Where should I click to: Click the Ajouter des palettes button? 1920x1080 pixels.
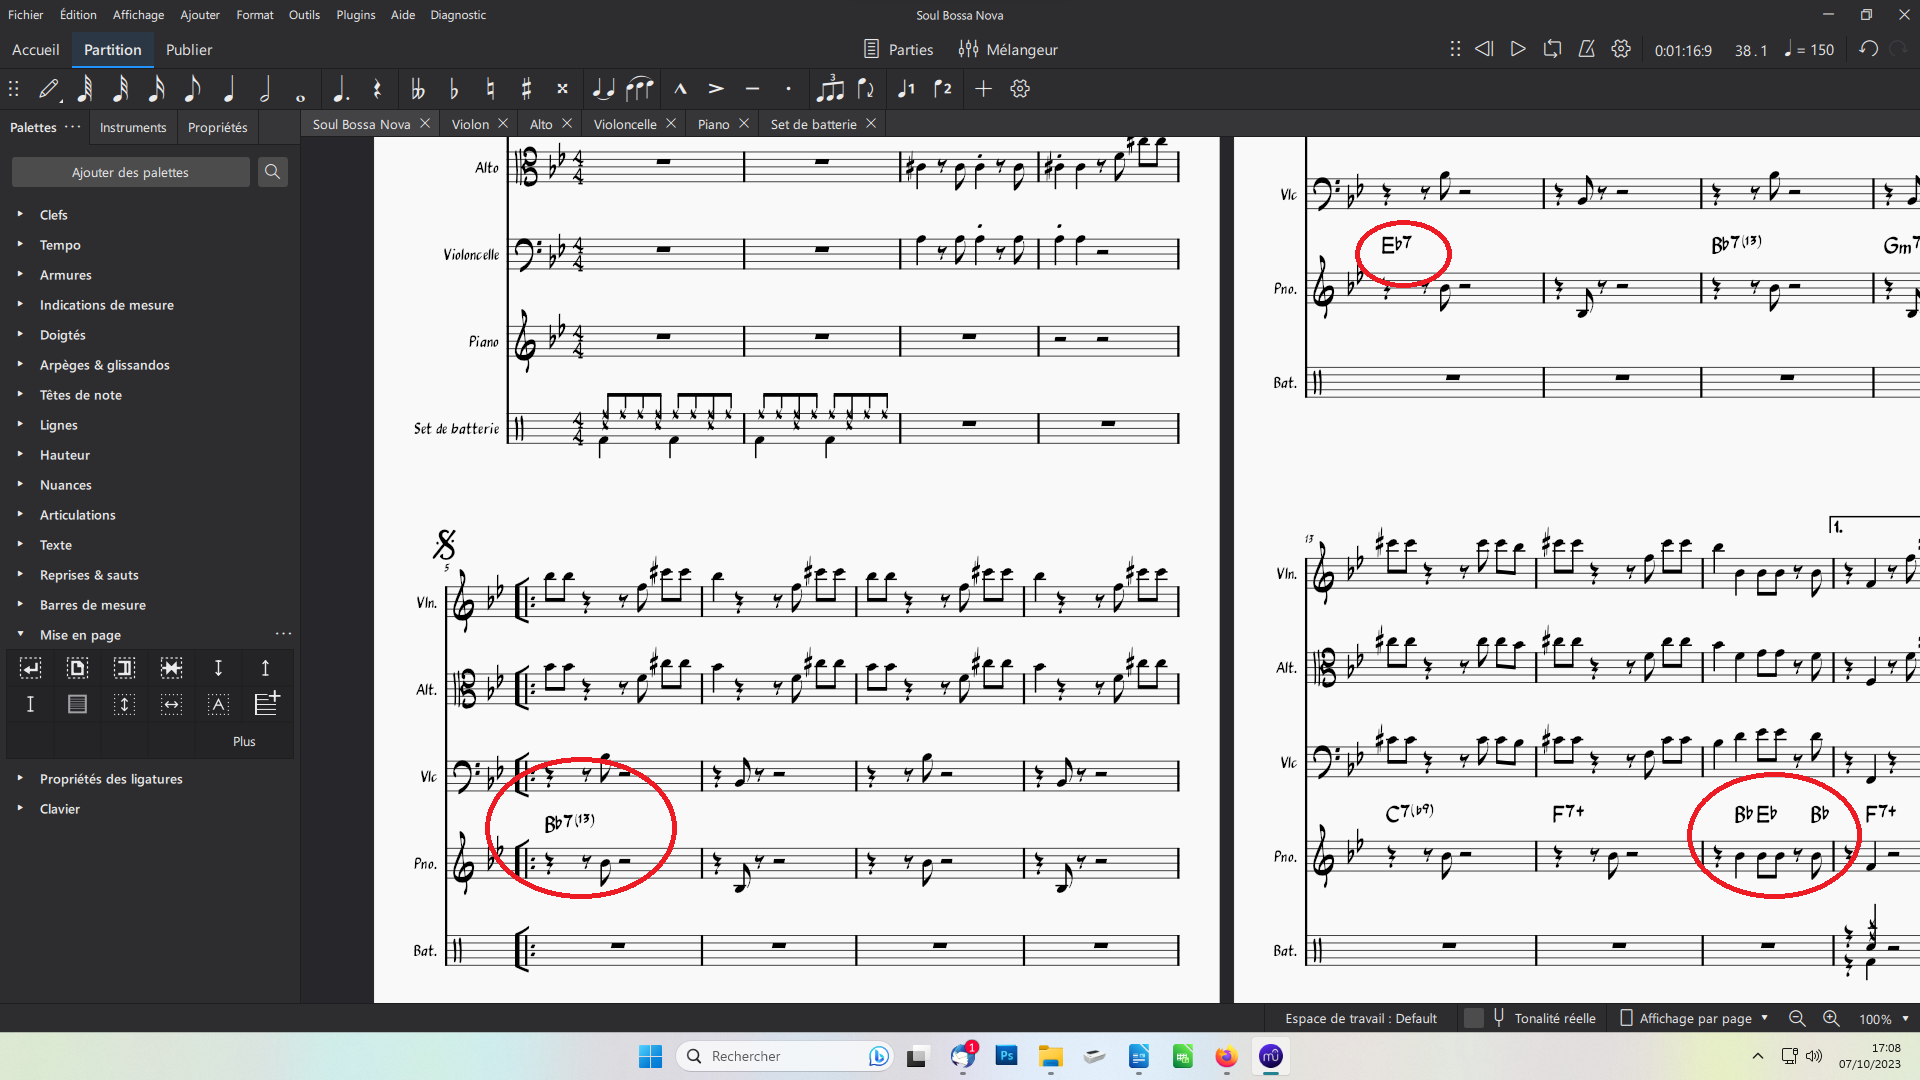pos(130,171)
